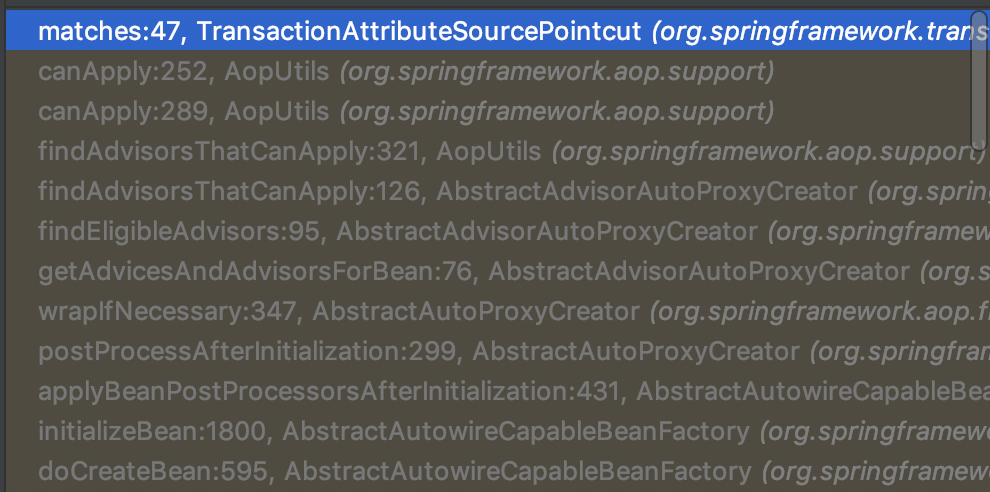This screenshot has height=492, width=990.
Task: Click AbstractAutowireCapableBeanFactory on the initializeBean row
Action: point(515,432)
